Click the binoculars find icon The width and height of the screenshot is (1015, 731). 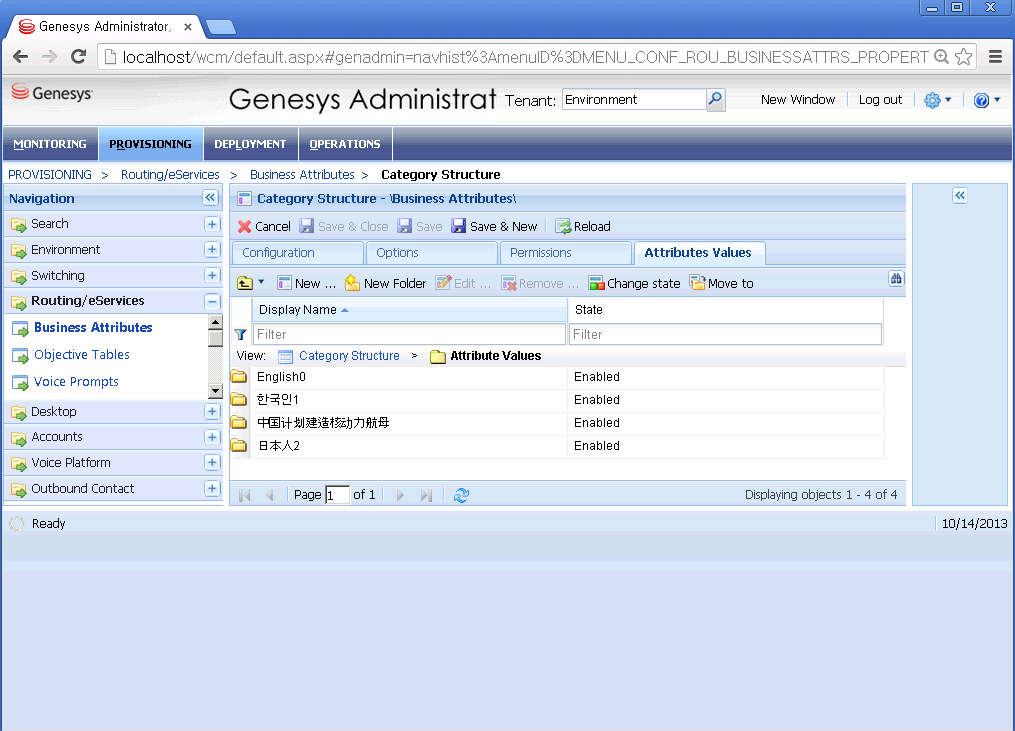[x=896, y=279]
